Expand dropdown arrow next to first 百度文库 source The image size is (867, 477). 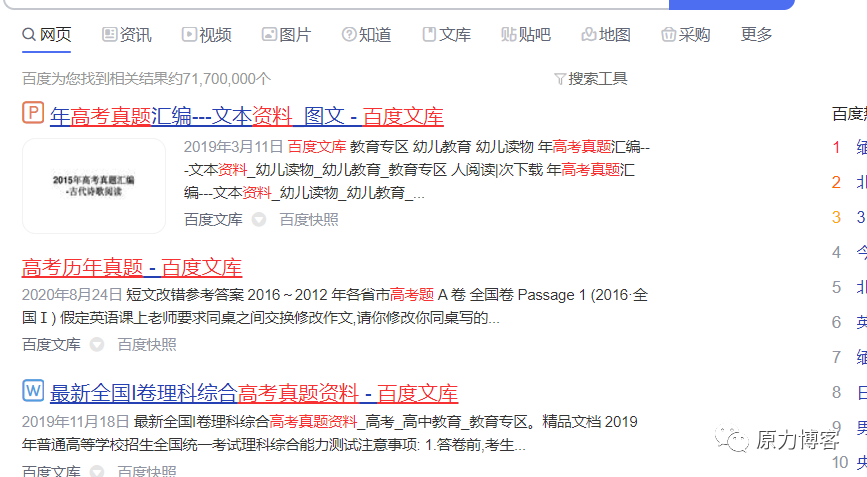[x=259, y=220]
